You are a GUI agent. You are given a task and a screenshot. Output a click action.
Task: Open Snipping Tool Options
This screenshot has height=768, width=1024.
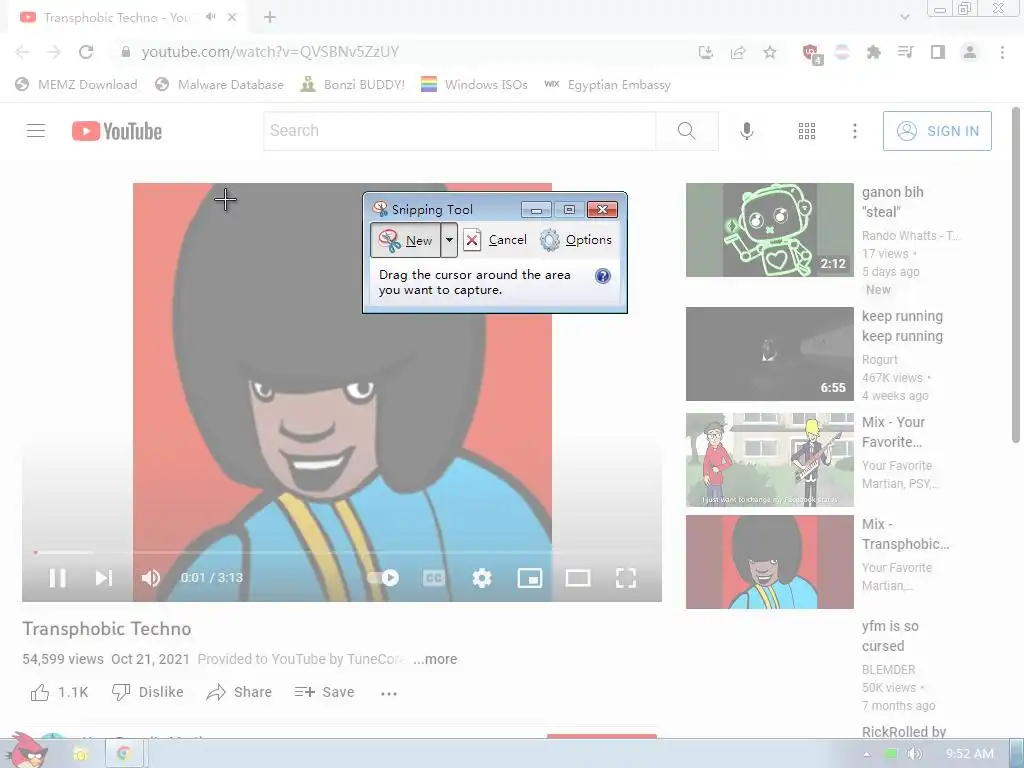pyautogui.click(x=576, y=240)
